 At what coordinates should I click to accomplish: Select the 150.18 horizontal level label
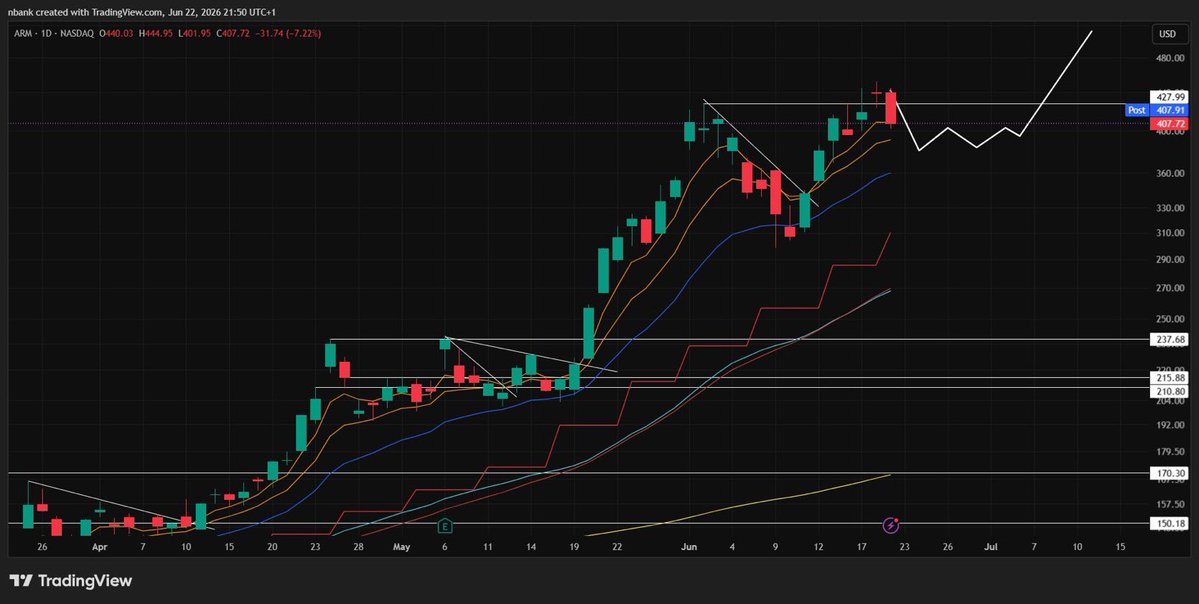1167,524
